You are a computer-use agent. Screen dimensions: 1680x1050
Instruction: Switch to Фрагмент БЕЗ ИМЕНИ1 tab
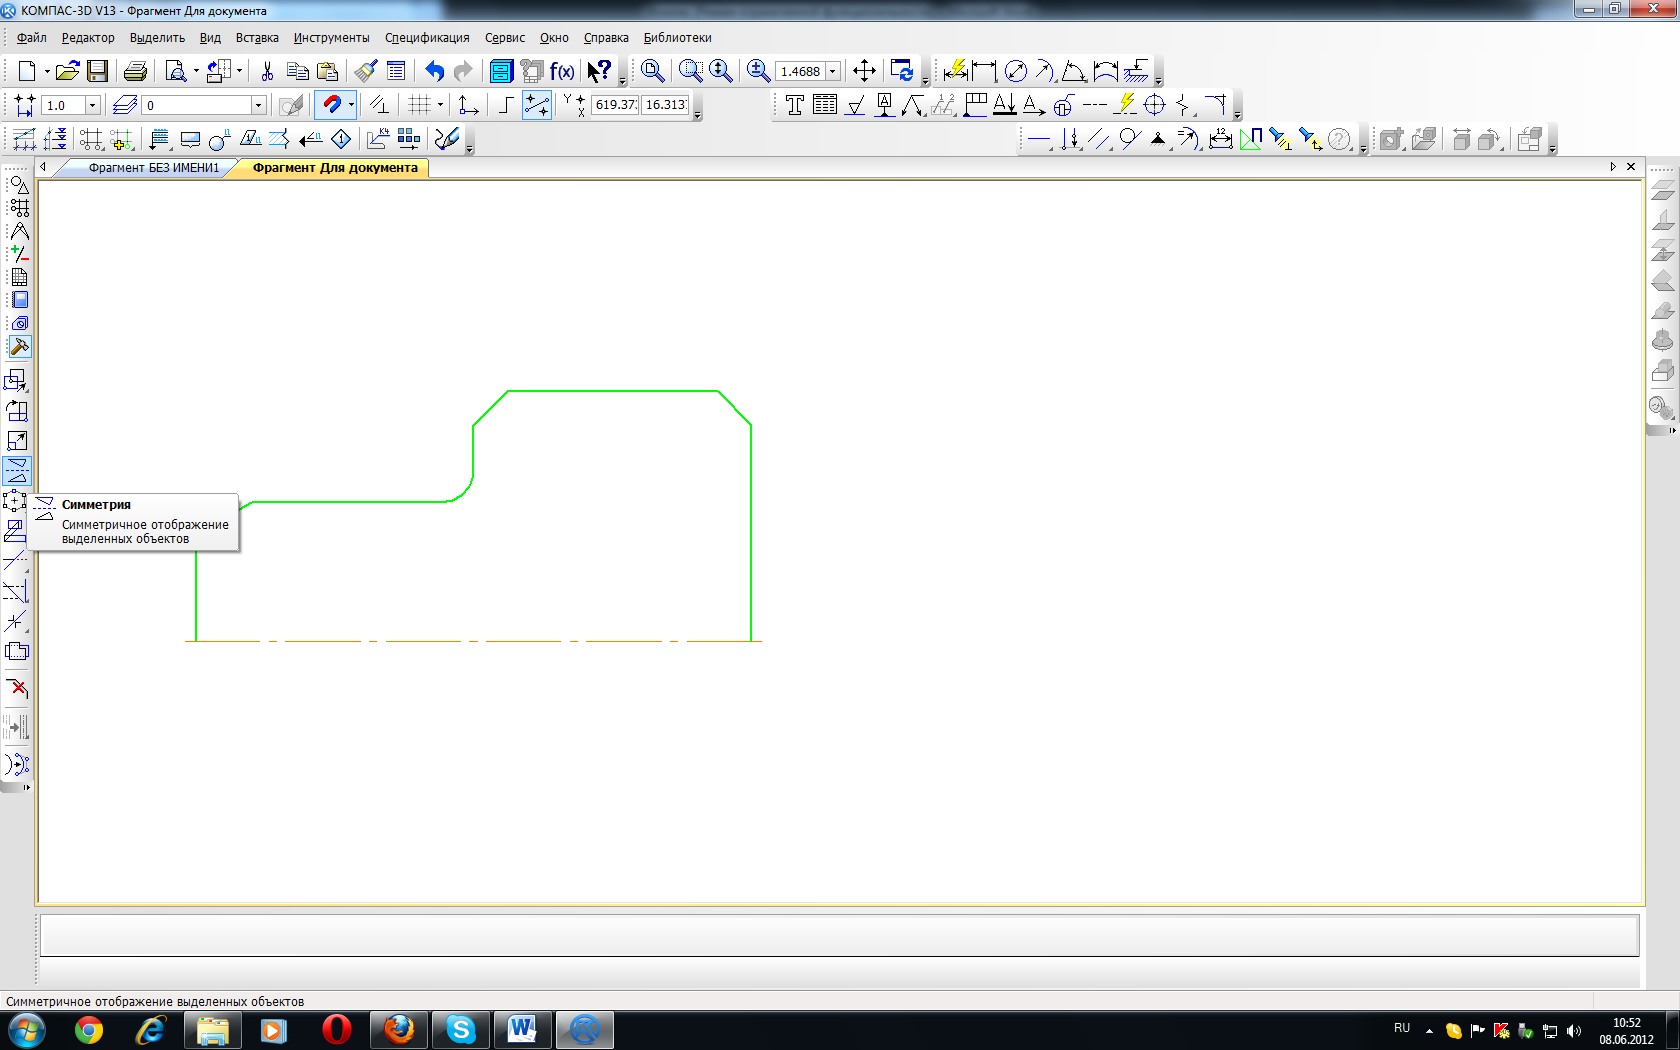click(153, 168)
